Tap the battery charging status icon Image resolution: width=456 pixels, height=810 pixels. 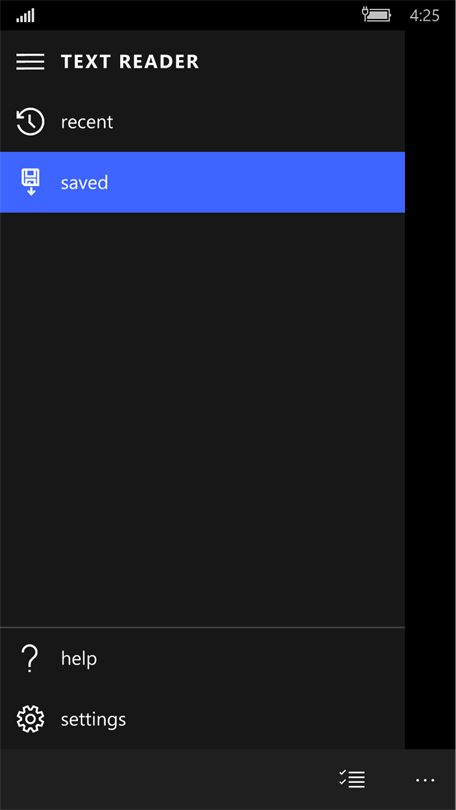tap(376, 14)
